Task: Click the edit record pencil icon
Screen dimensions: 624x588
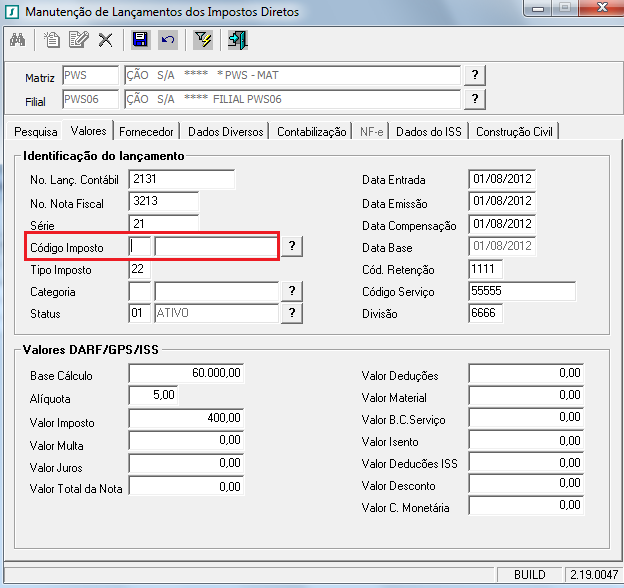Action: point(79,40)
